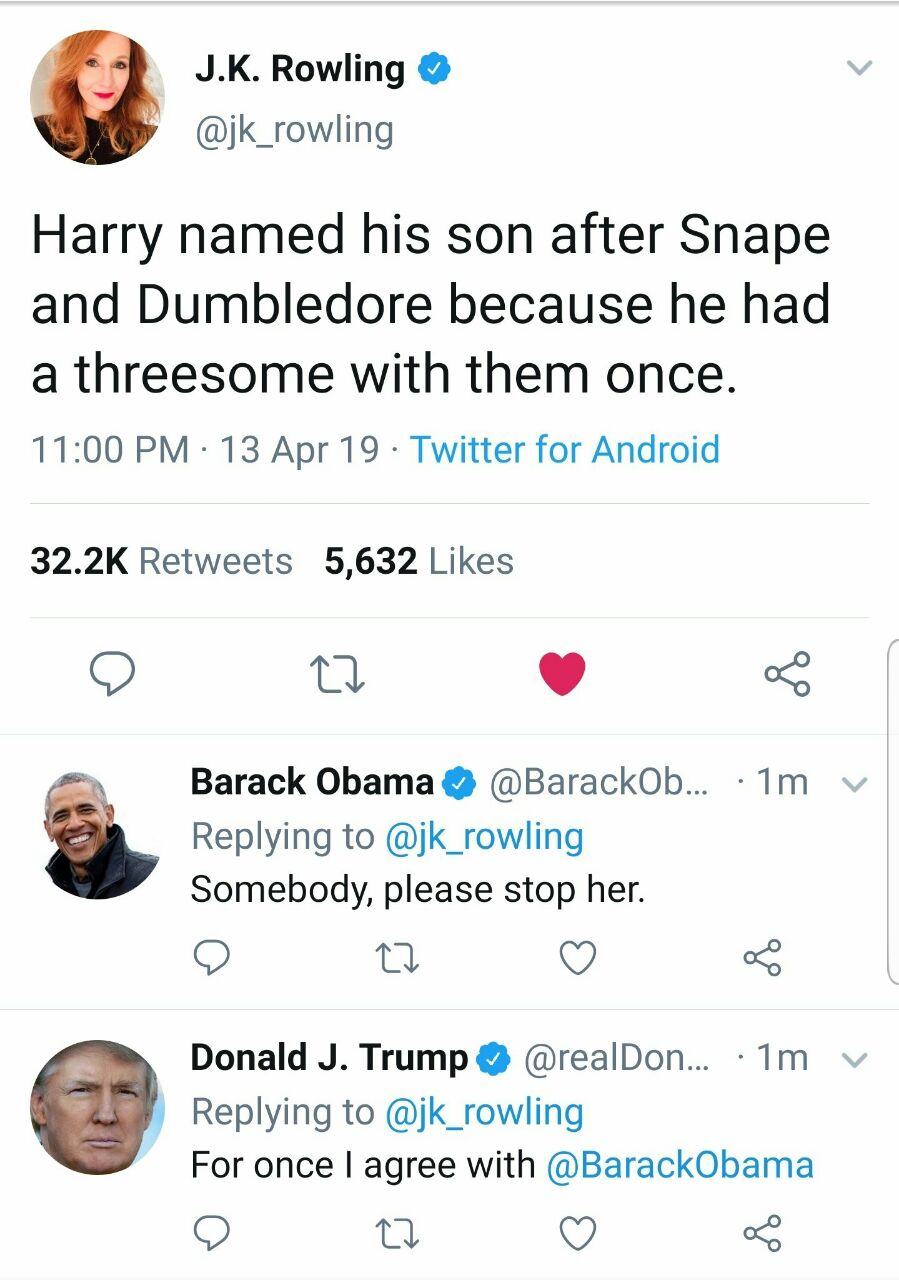Share Donald J. Trump's reply

[762, 1234]
